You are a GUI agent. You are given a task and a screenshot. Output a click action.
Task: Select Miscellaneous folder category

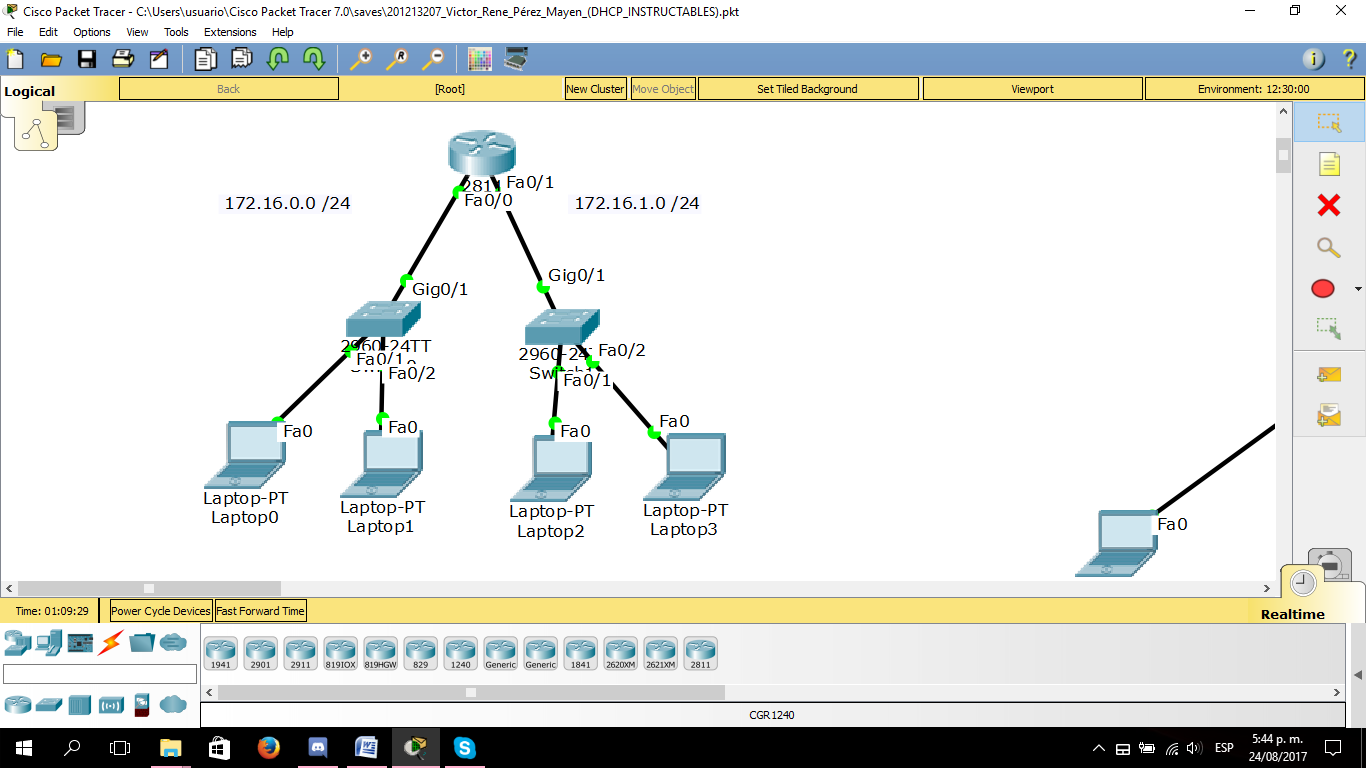142,642
